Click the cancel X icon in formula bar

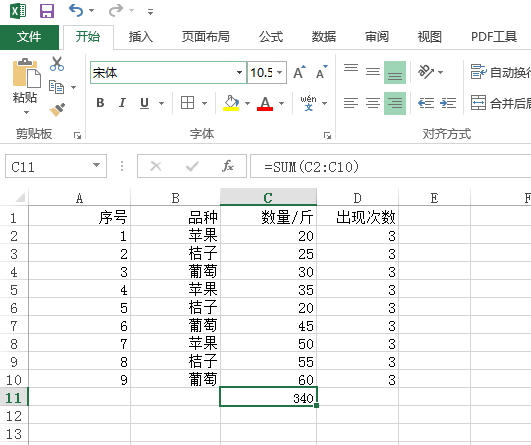click(x=156, y=166)
